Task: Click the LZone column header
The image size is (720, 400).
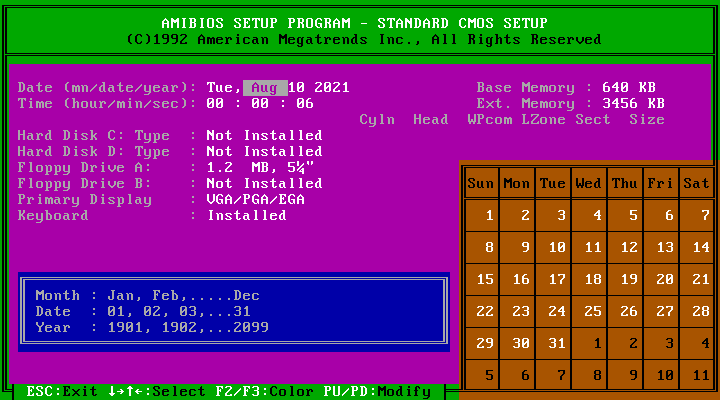Action: point(544,119)
